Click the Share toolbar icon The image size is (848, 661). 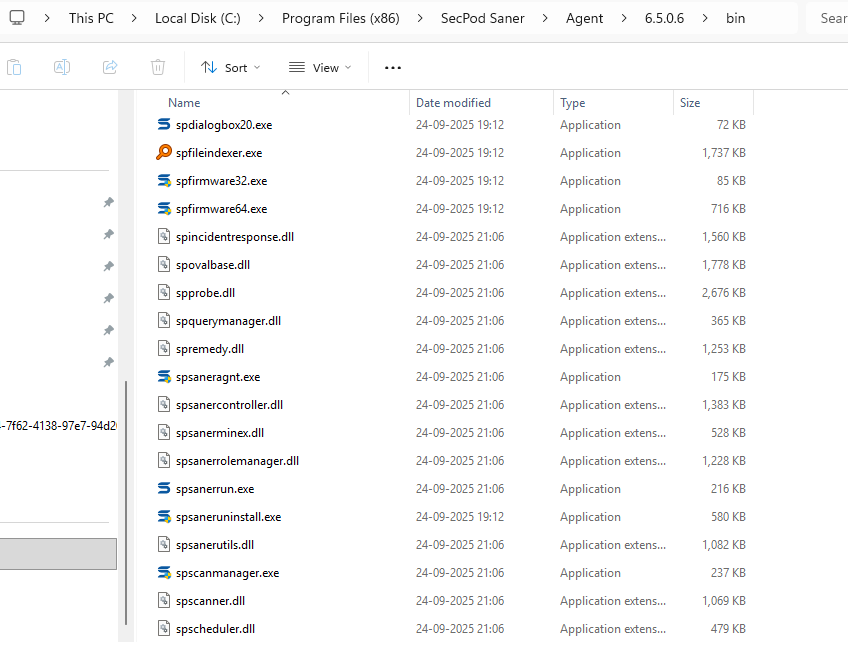click(x=110, y=67)
